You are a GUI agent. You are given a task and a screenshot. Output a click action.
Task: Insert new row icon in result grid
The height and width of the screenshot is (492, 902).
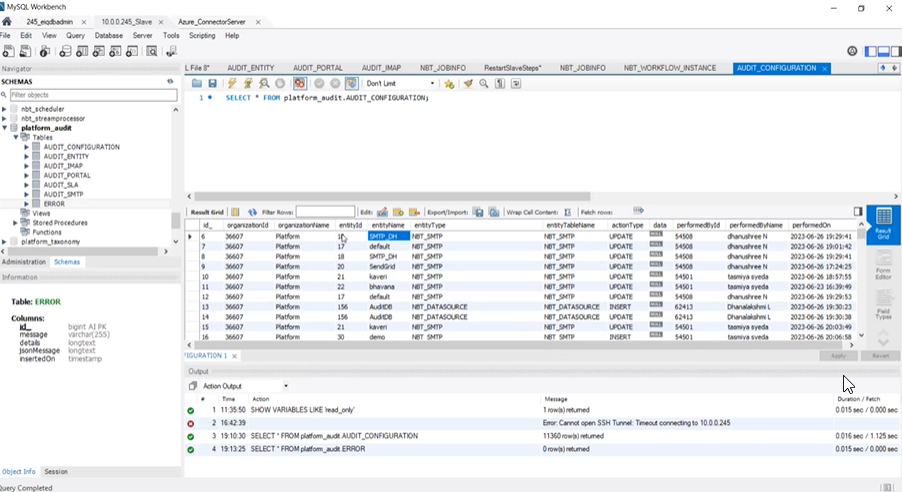pos(398,212)
